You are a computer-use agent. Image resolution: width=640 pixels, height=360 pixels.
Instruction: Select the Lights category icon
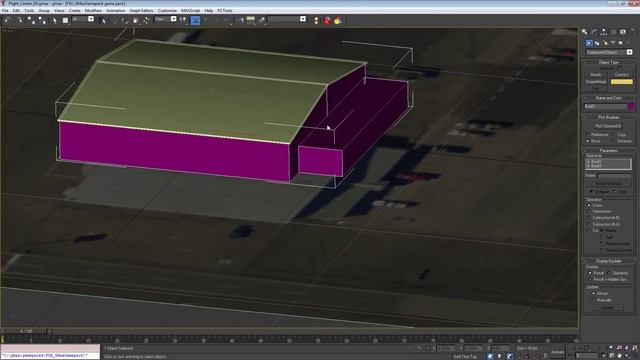coord(605,43)
